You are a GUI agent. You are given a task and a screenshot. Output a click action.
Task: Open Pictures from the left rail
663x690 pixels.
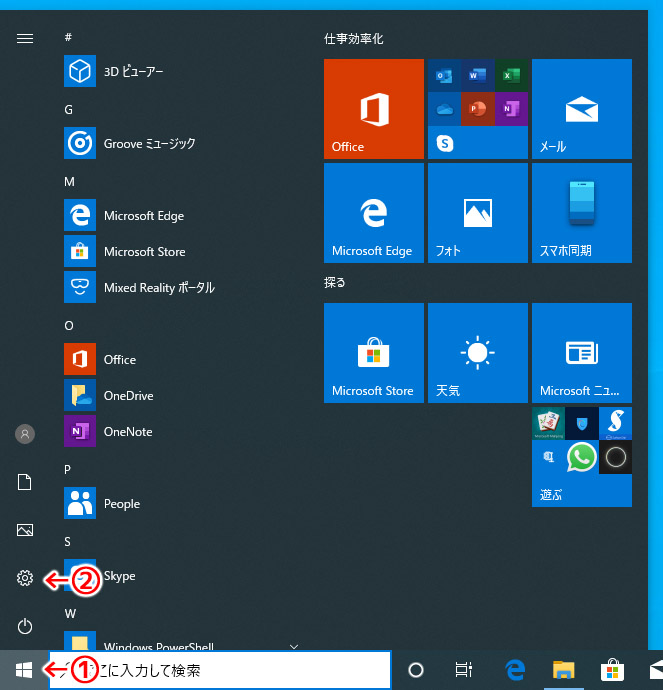point(25,530)
